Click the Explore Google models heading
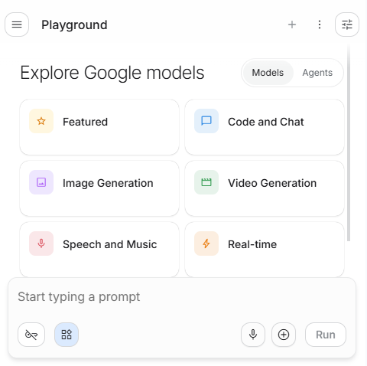367x366 pixels. [112, 73]
